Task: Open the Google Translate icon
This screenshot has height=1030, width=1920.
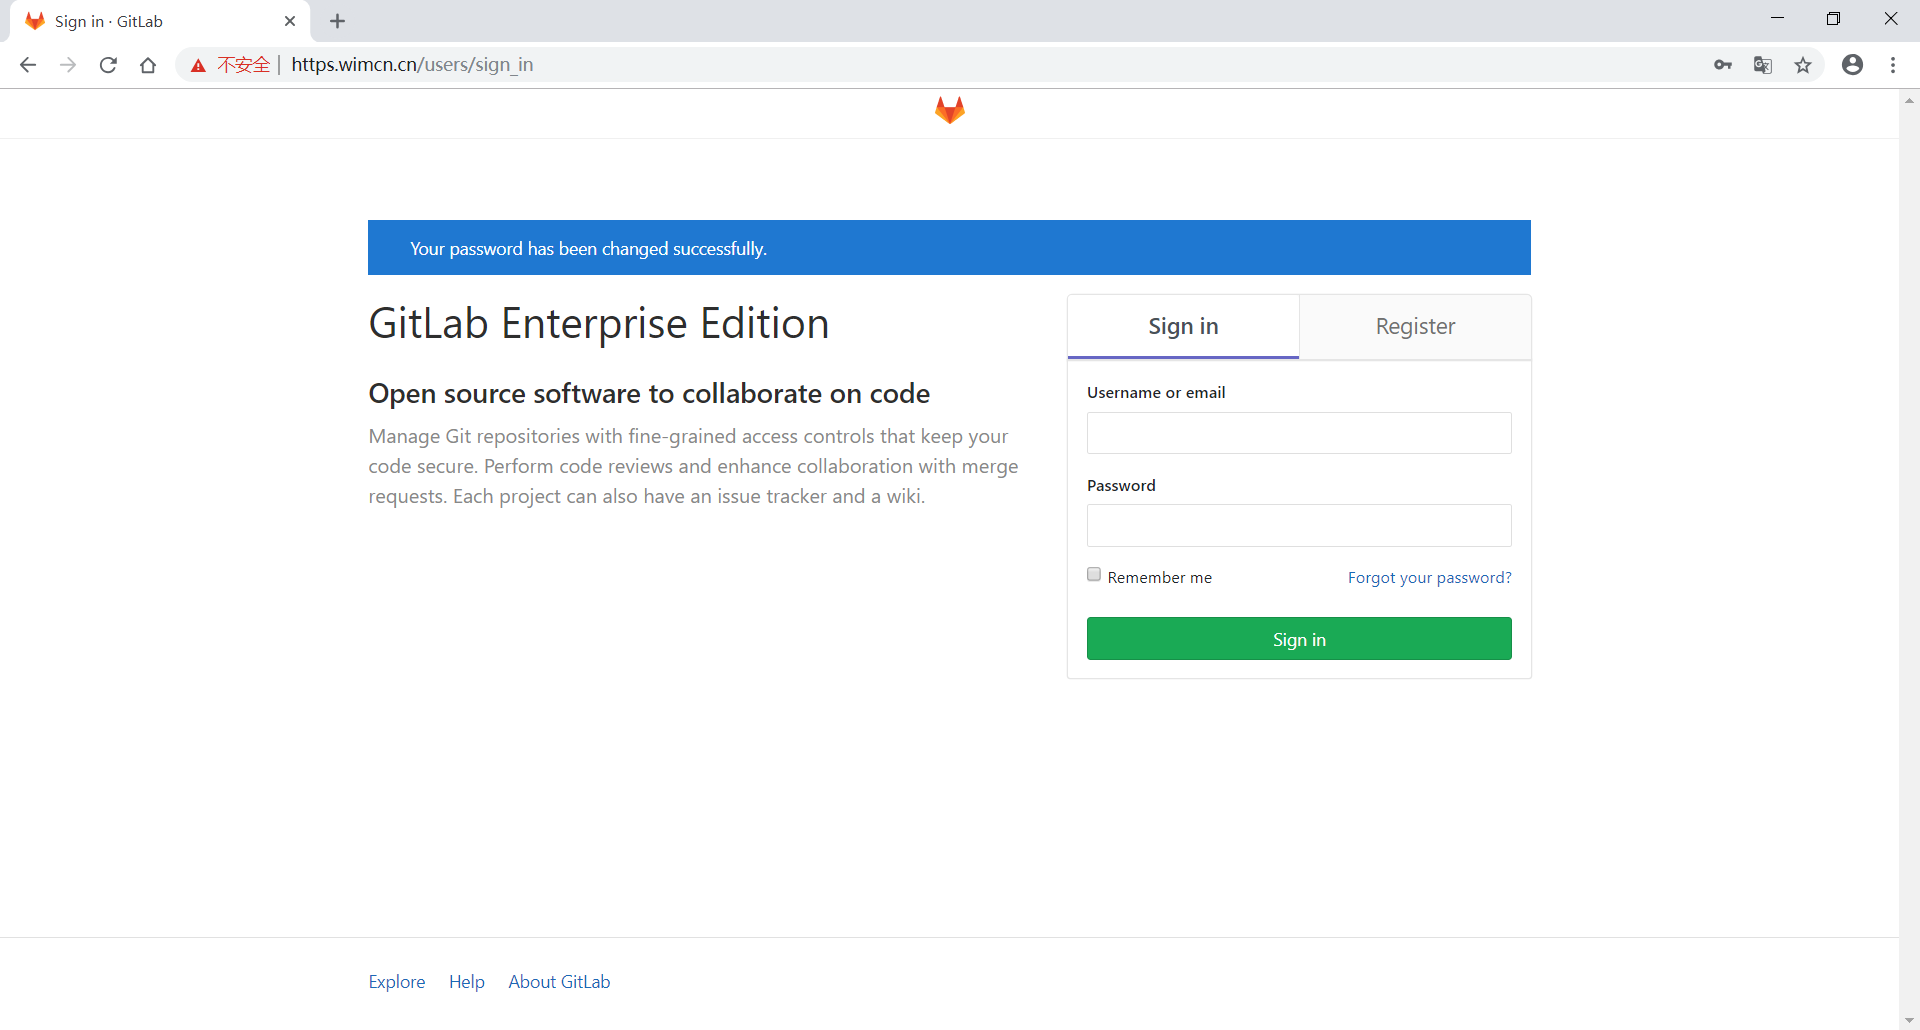Action: [x=1763, y=64]
